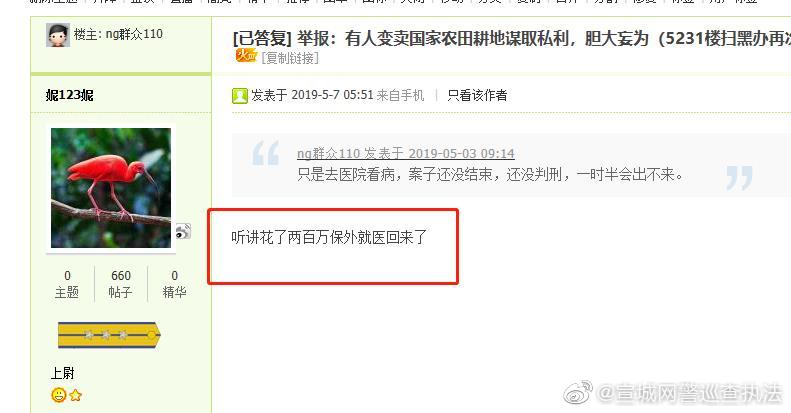Open the red bird avatar image
791x413 pixels.
coord(111,188)
